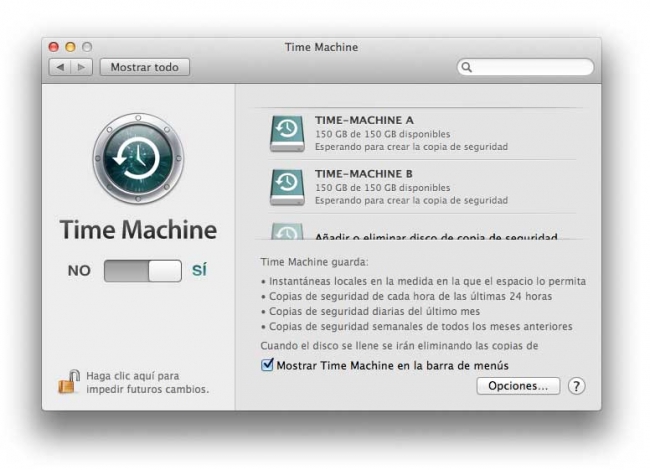Screen dimensions: 650x470
Task: Go back with the left arrow button
Action: tap(61, 67)
